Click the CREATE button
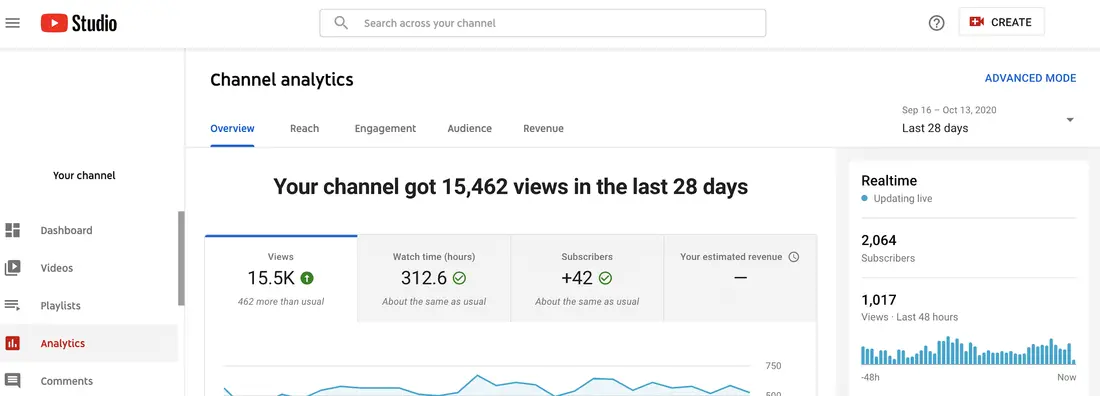 1001,22
